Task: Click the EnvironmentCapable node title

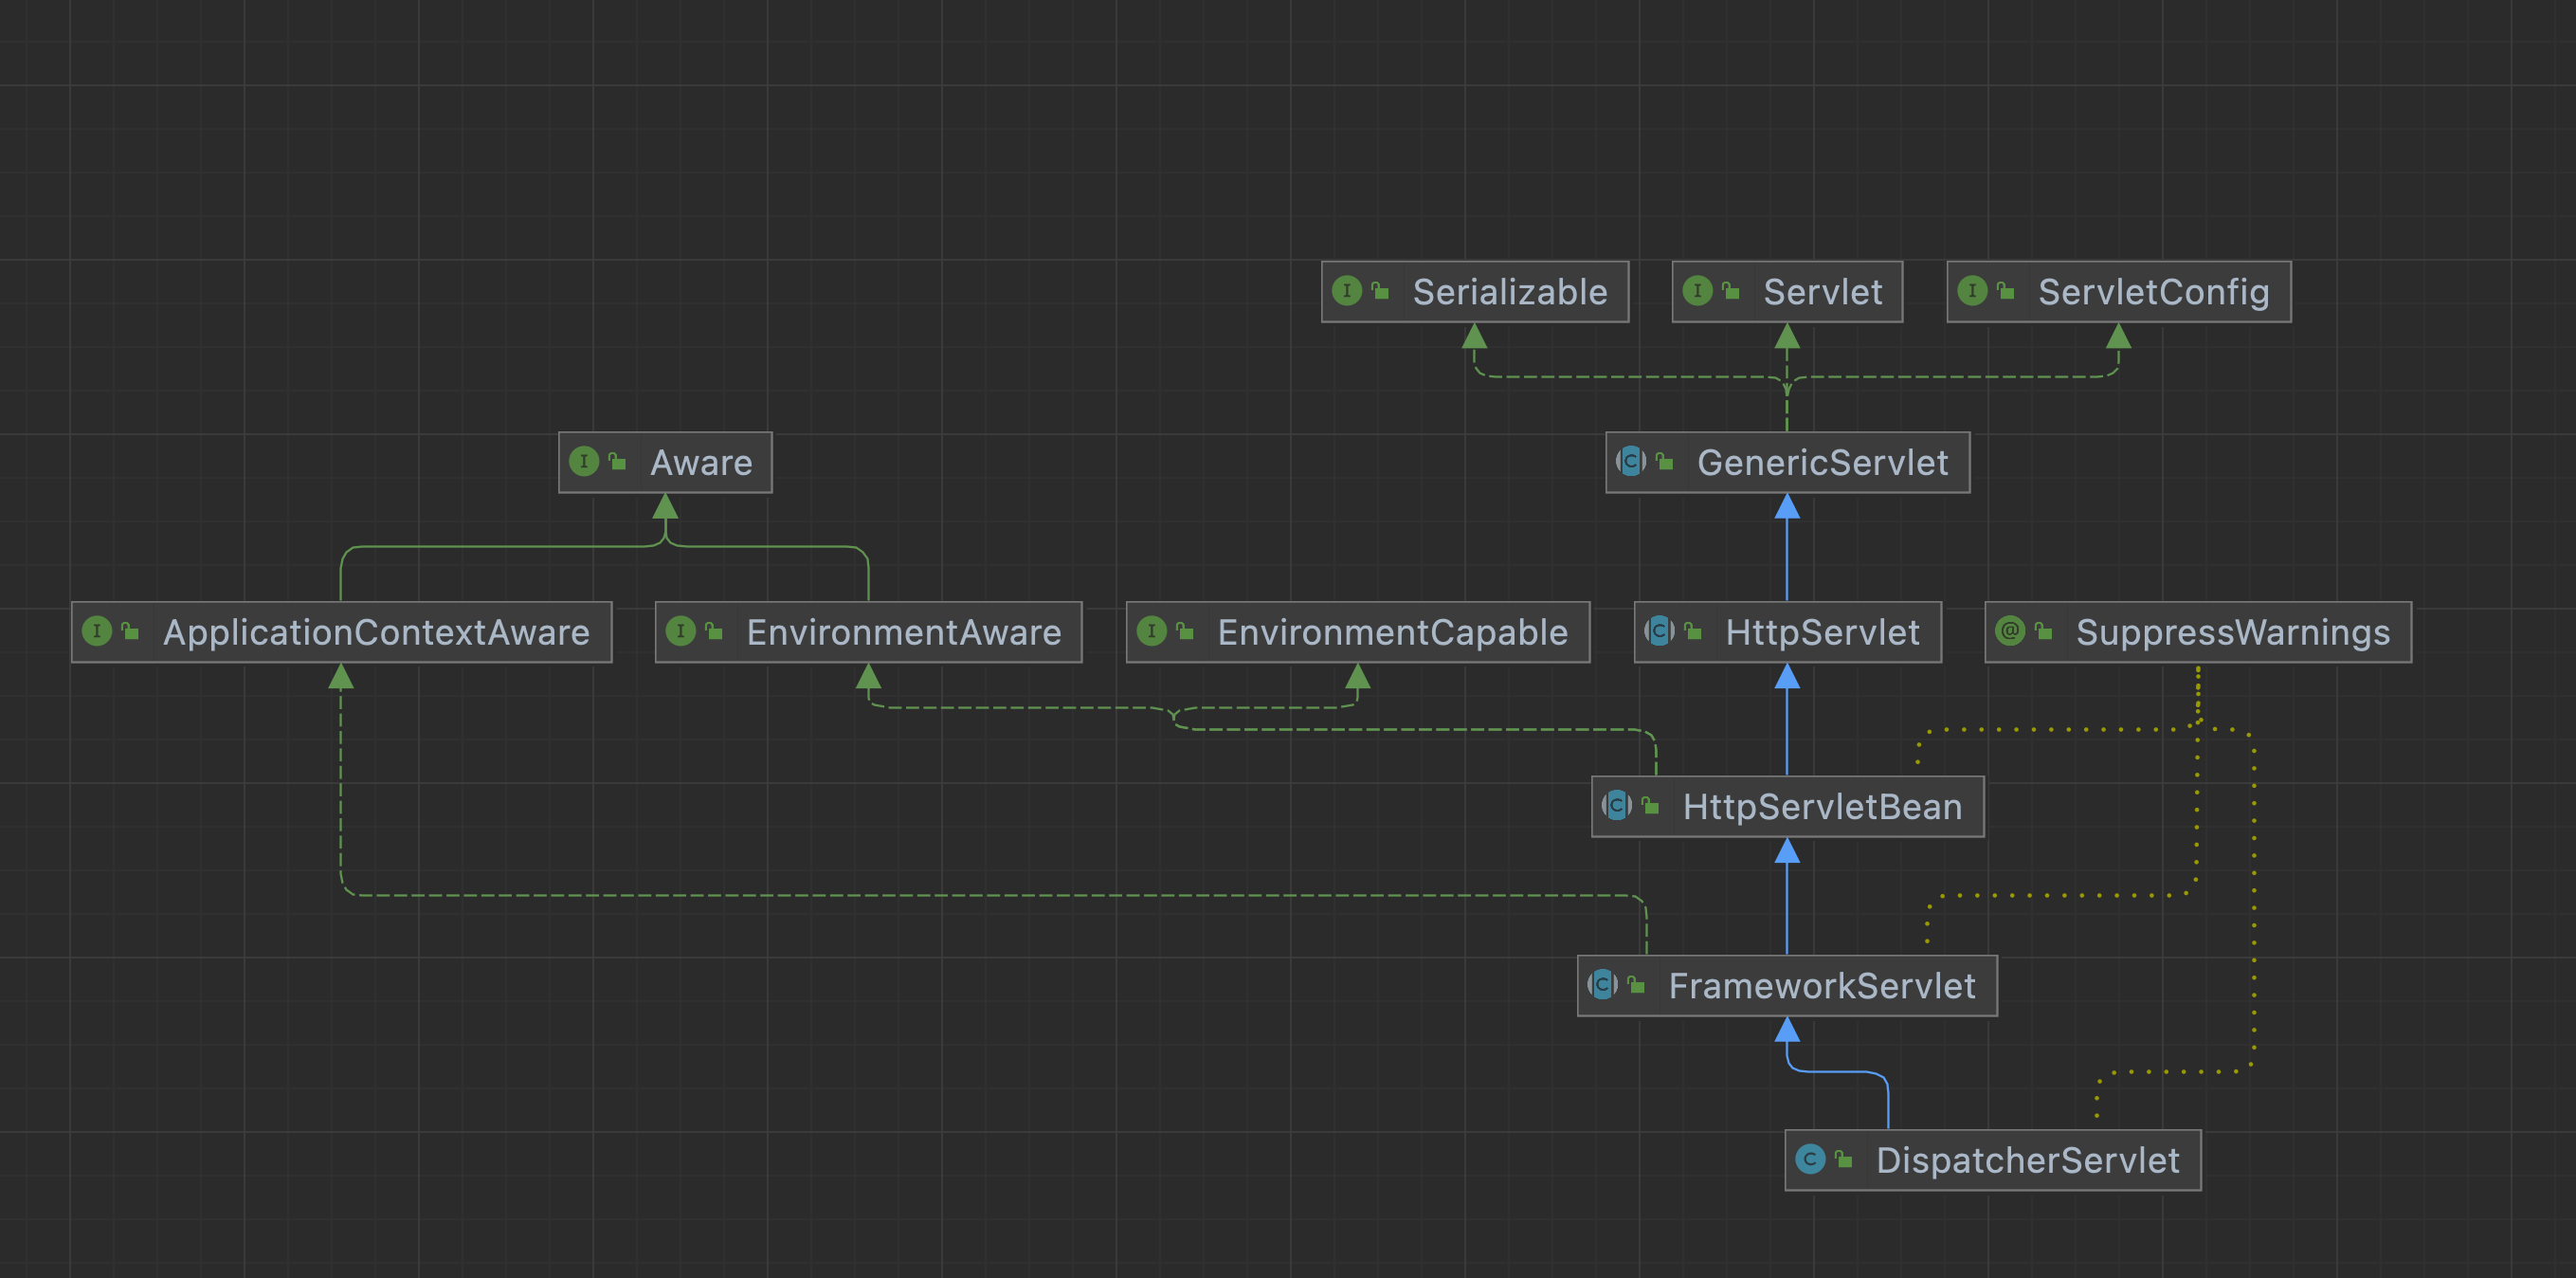Action: click(x=1393, y=632)
